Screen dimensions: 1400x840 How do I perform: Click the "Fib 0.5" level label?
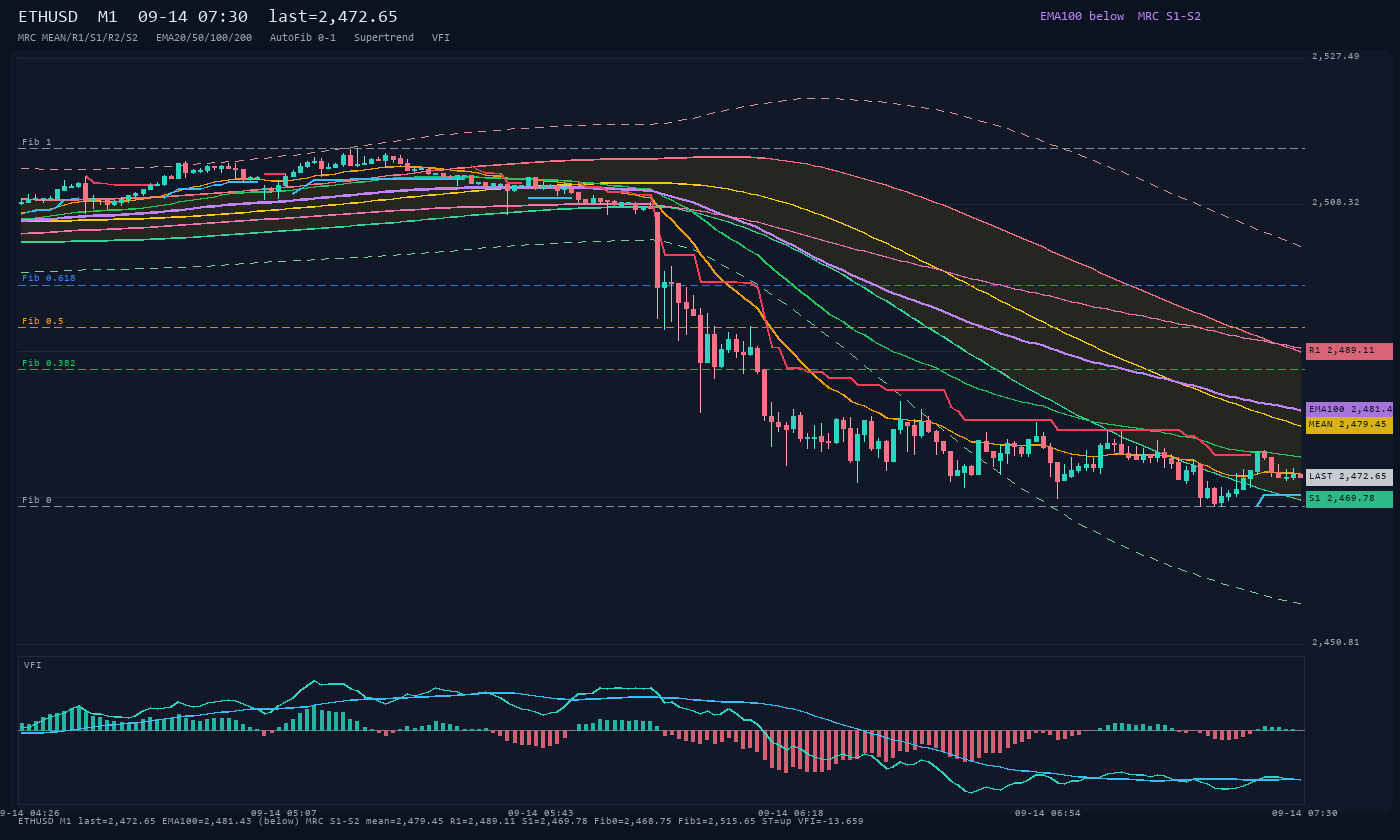[x=43, y=321]
